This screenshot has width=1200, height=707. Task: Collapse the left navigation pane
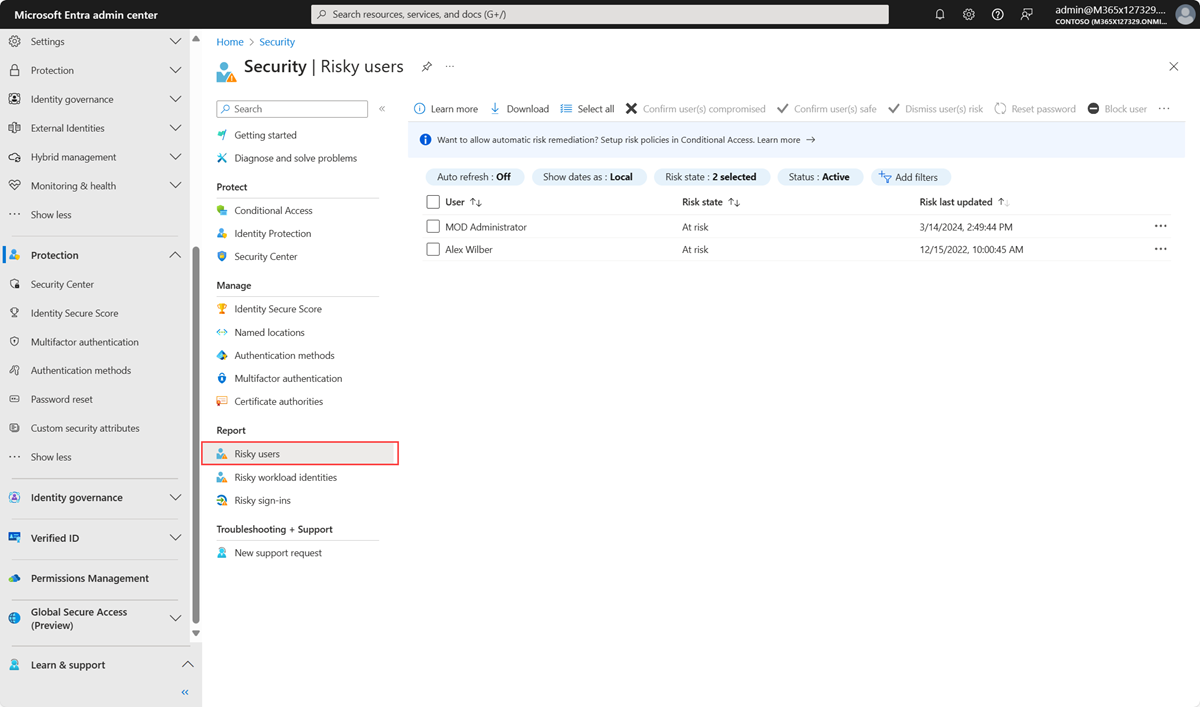[x=185, y=692]
